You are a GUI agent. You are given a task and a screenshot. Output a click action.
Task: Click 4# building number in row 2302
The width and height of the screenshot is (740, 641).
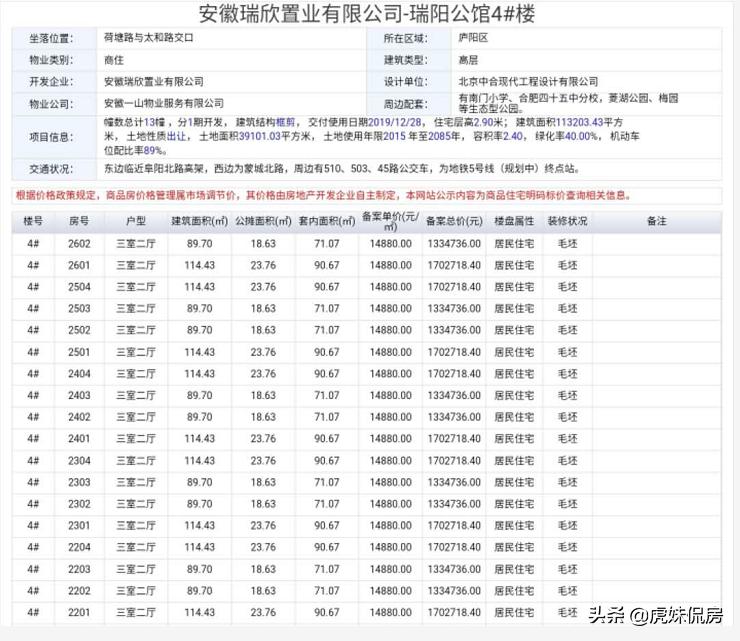tap(33, 504)
